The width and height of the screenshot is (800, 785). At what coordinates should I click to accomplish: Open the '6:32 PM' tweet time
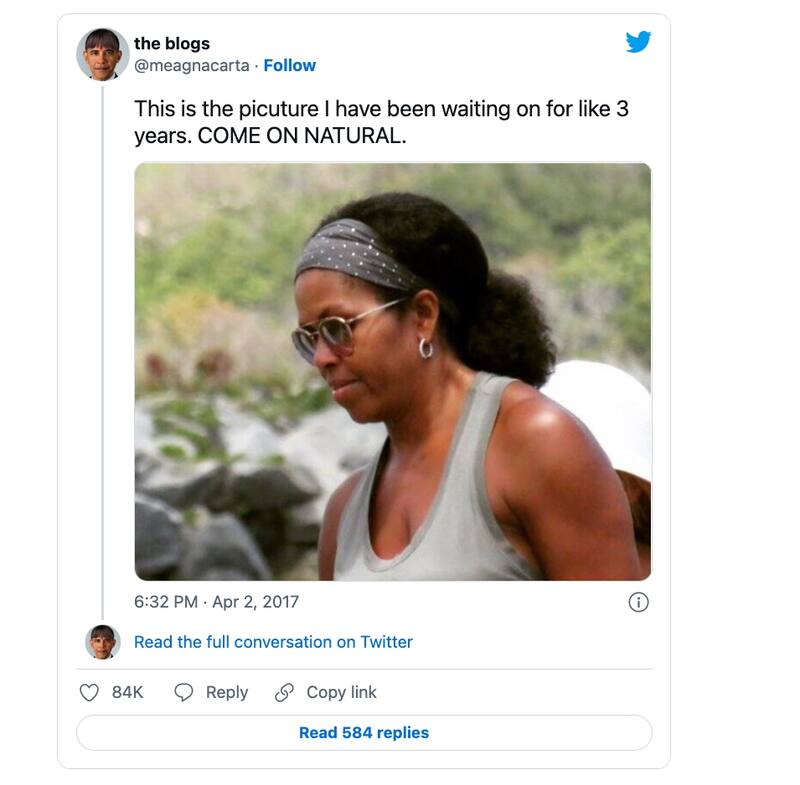(167, 602)
